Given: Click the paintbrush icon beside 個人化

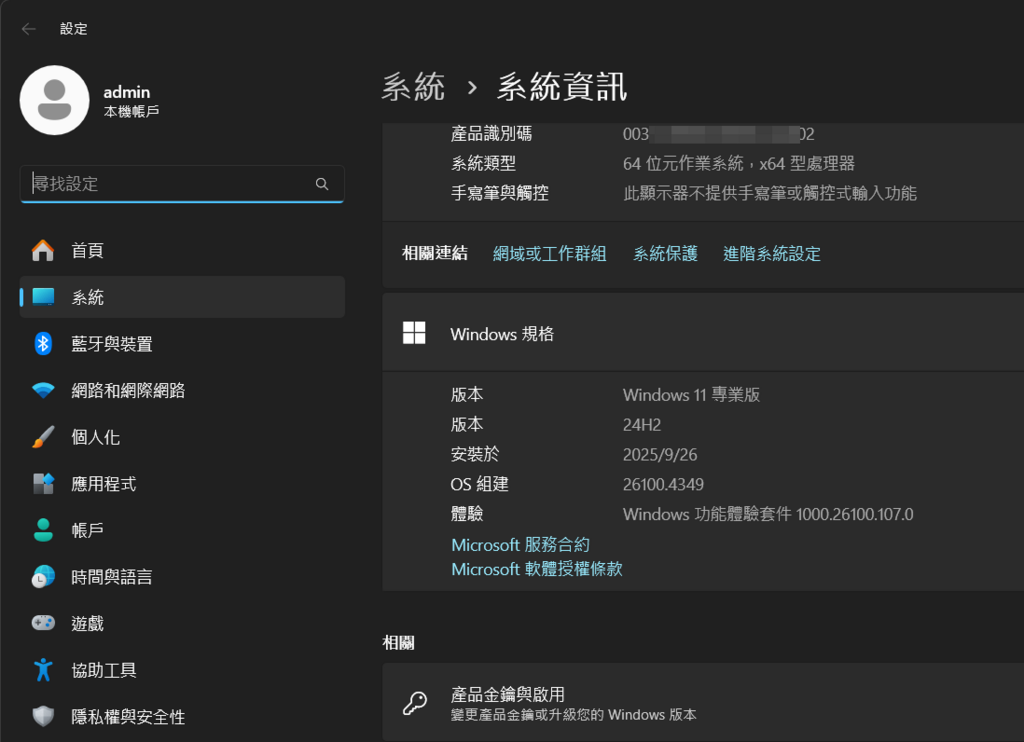Looking at the screenshot, I should pyautogui.click(x=43, y=437).
